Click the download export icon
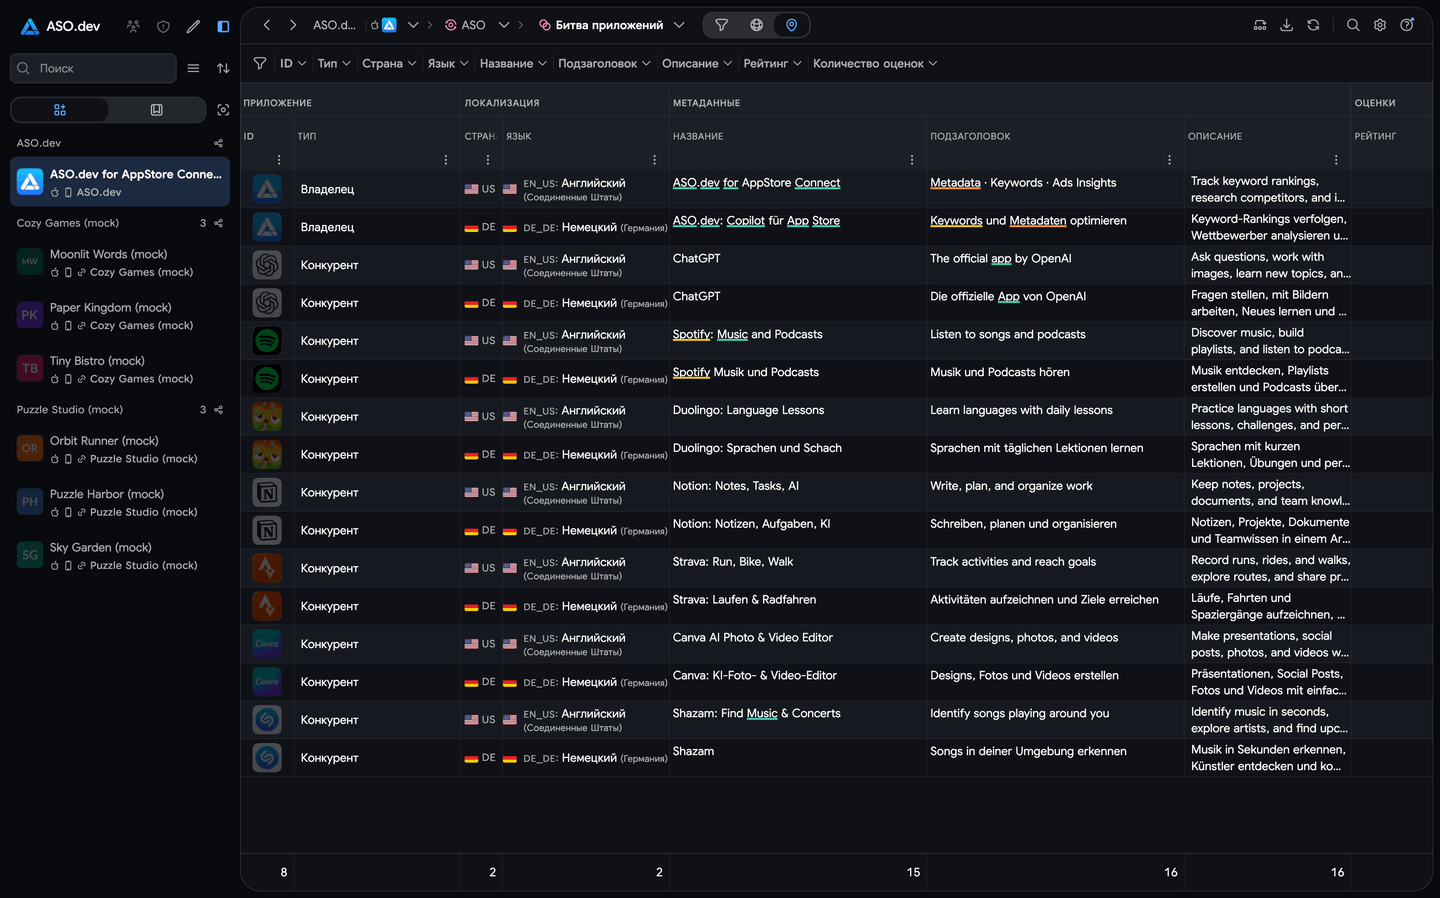Screen dimensions: 1440x898 click(x=1287, y=25)
